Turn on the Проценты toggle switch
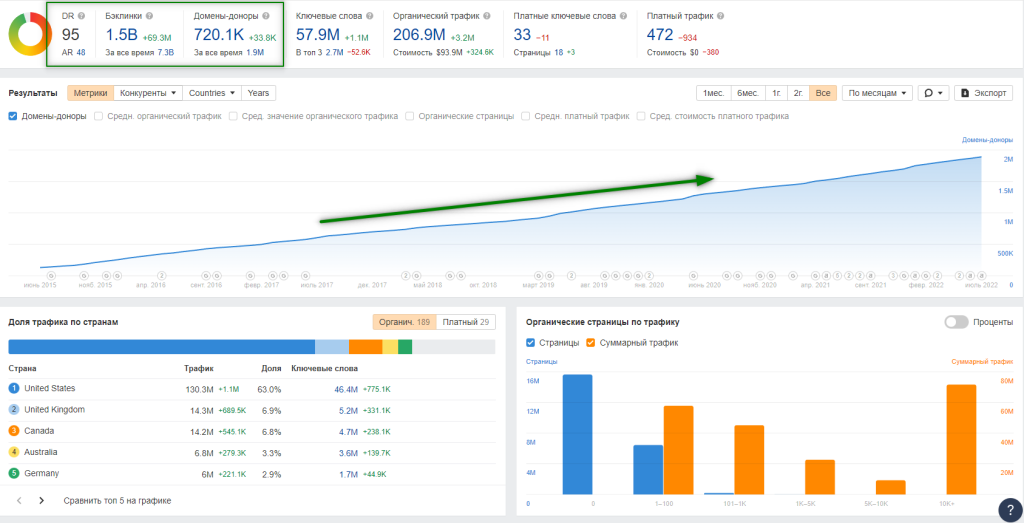The height and width of the screenshot is (523, 1024). pos(956,322)
